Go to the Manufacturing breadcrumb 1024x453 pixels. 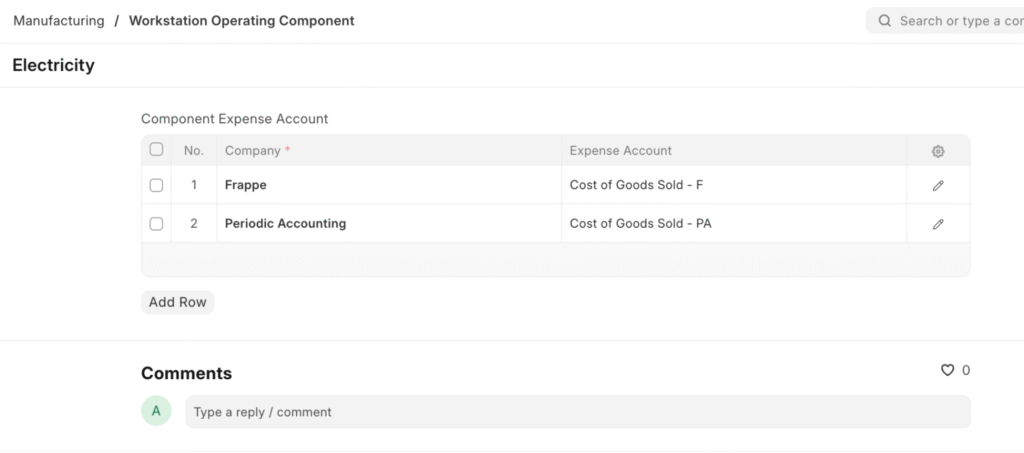(59, 21)
